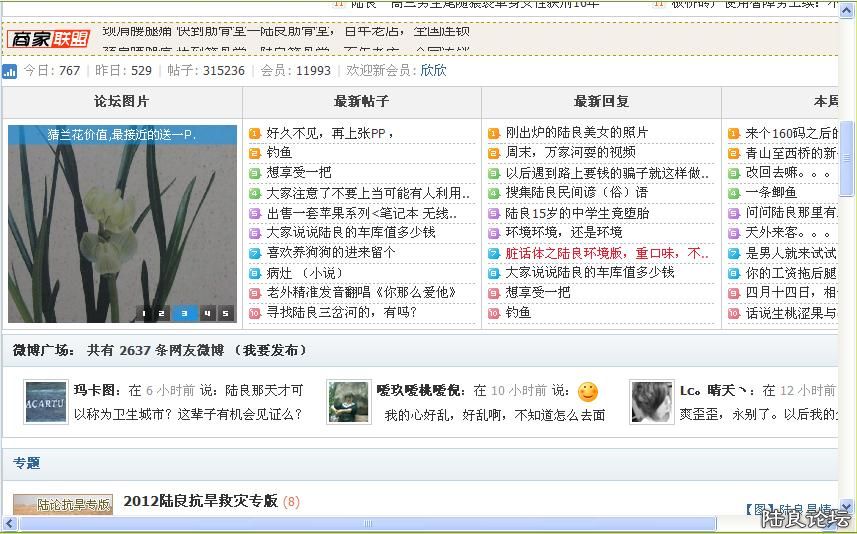
Task: Open the 我要发布 microblog link
Action: click(x=270, y=351)
